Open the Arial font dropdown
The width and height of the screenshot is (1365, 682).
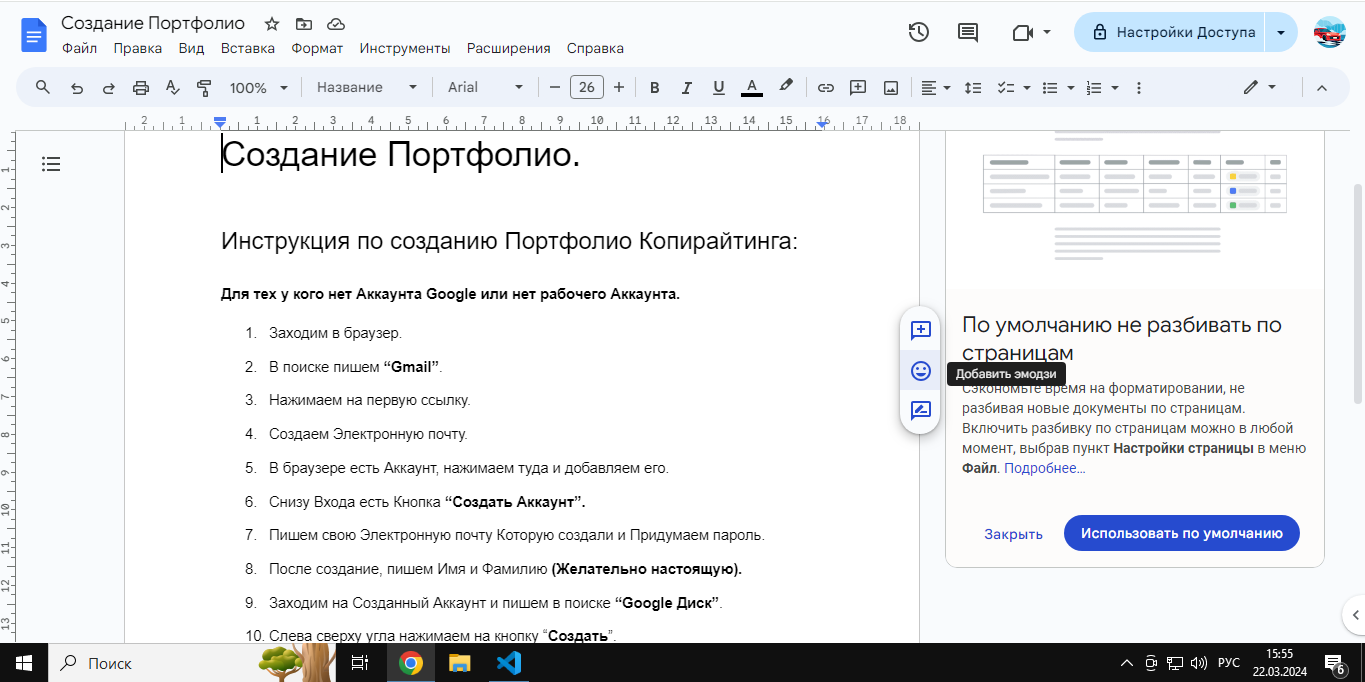tap(485, 87)
